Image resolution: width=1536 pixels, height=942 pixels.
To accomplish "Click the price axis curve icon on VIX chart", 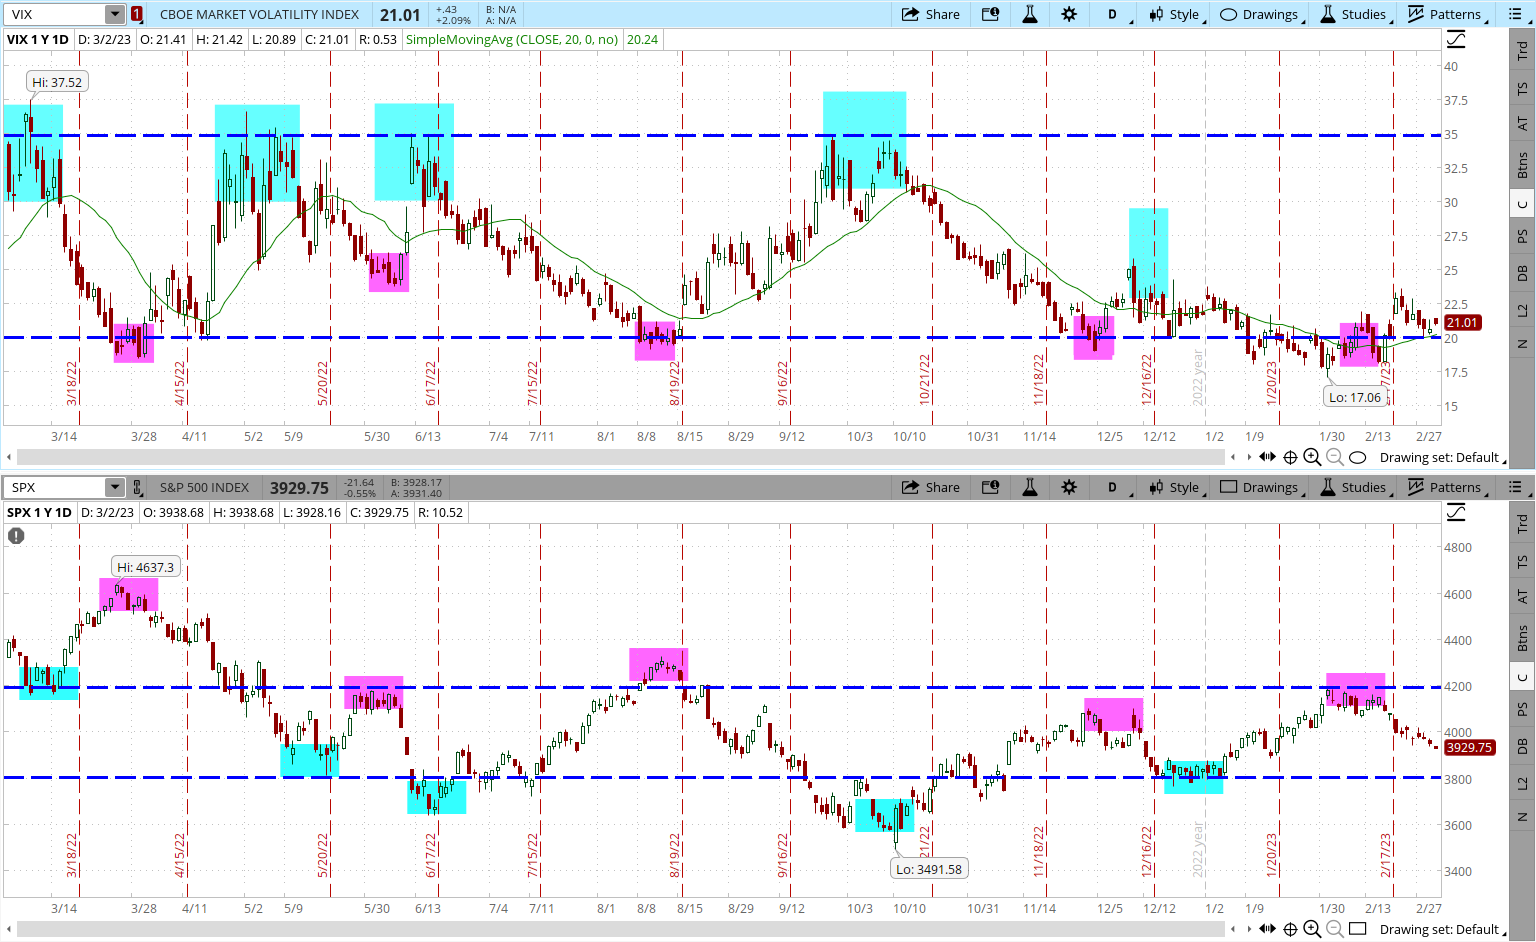I will click(x=1456, y=40).
